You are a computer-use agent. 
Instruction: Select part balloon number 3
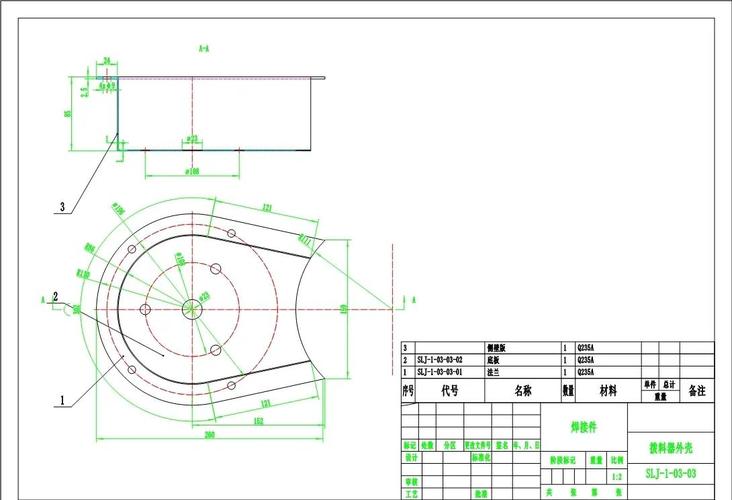62,208
